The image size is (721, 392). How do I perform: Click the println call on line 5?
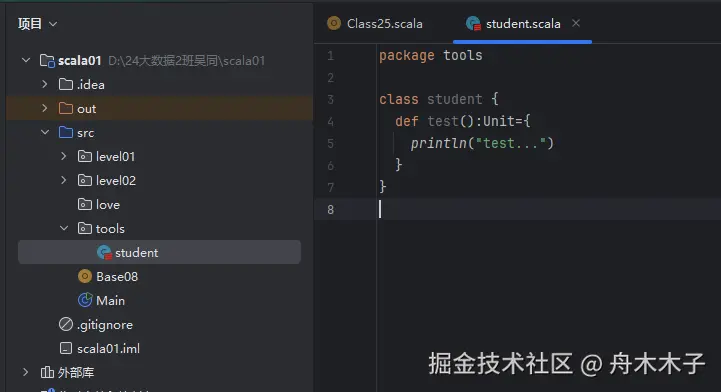pos(439,143)
